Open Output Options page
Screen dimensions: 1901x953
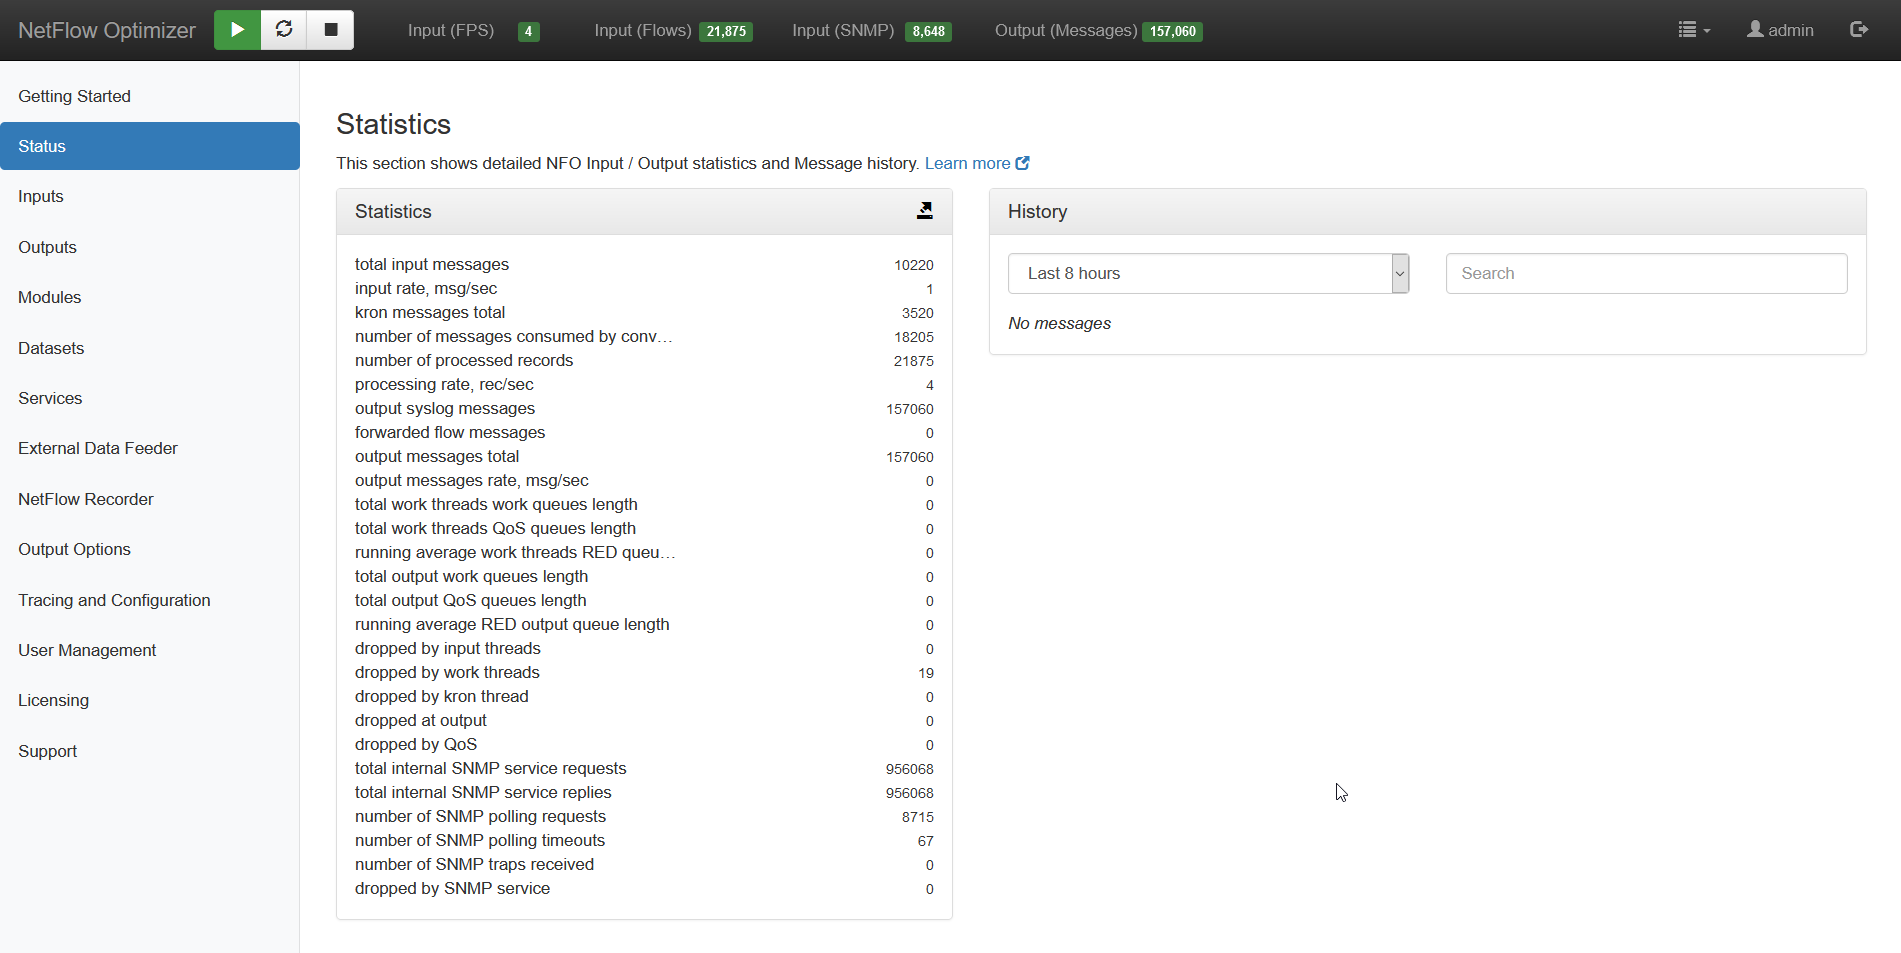(150, 549)
